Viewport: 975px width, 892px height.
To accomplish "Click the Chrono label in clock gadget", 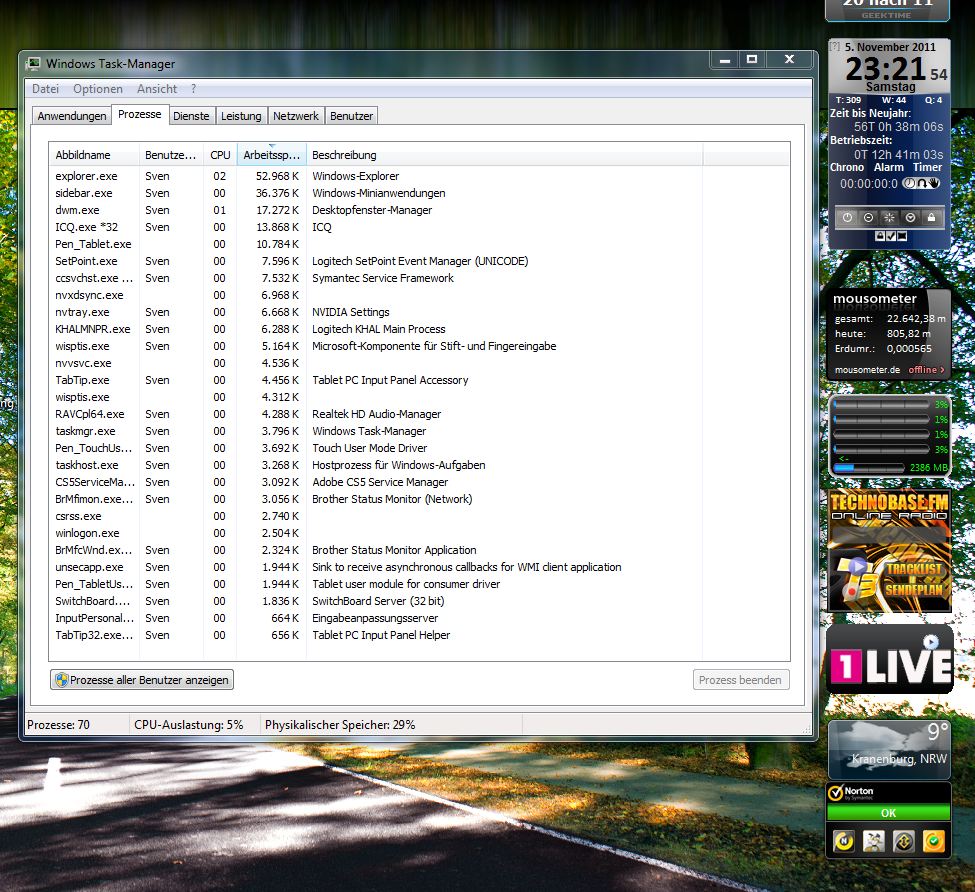I will [847, 167].
